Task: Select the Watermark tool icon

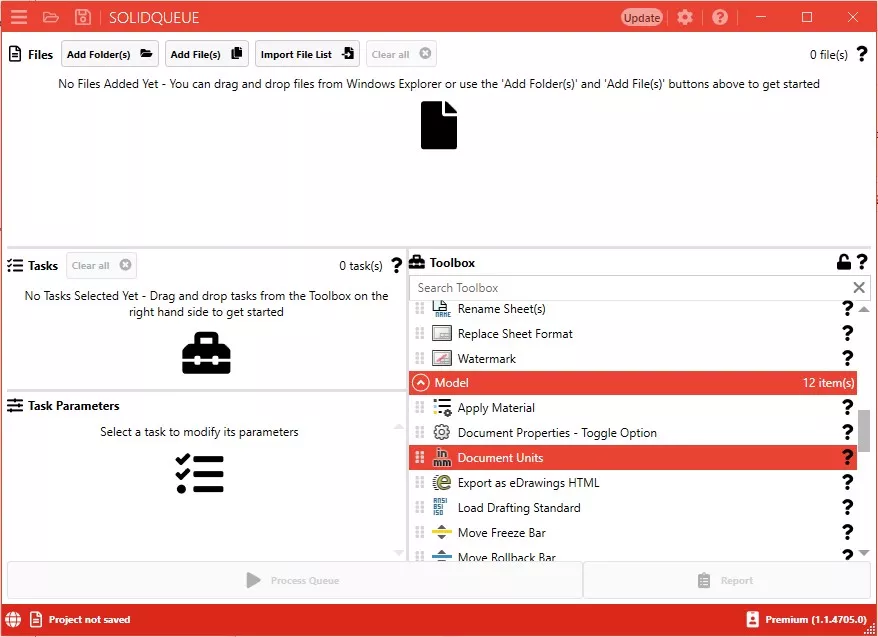Action: 441,358
